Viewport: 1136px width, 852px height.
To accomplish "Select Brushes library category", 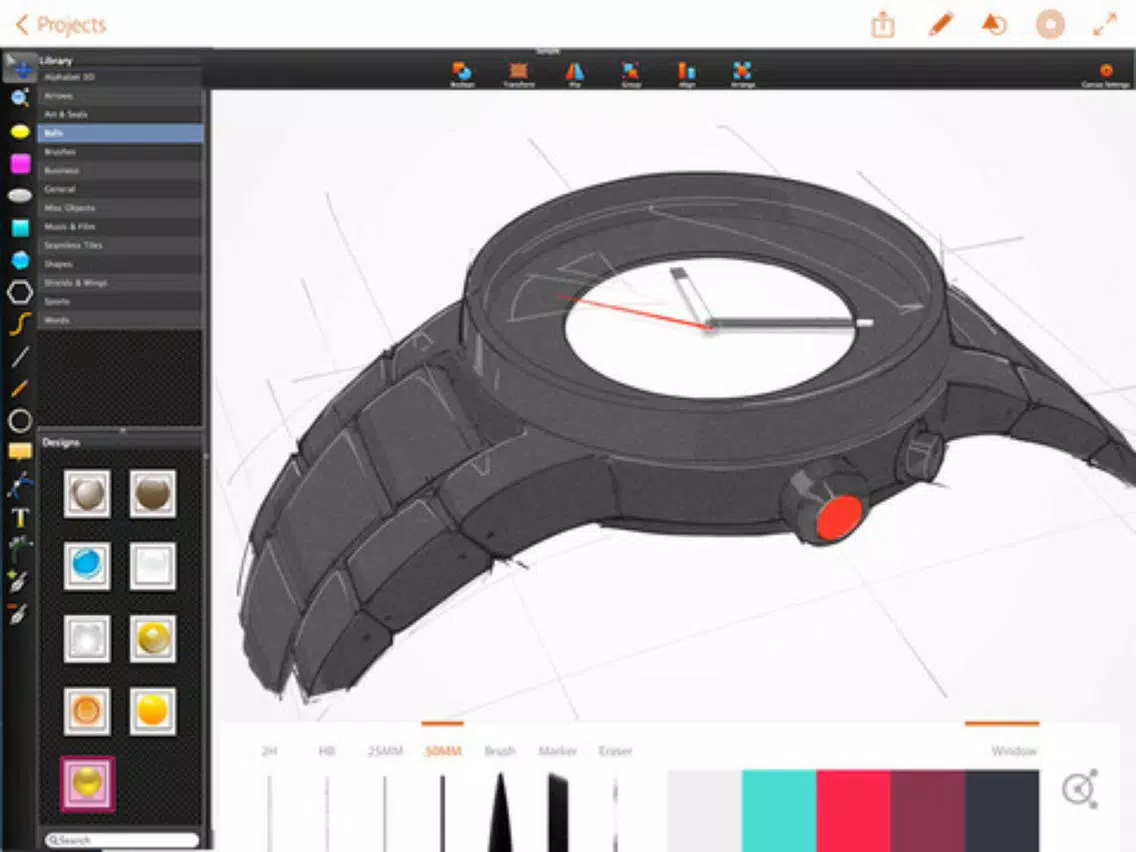I will 120,151.
